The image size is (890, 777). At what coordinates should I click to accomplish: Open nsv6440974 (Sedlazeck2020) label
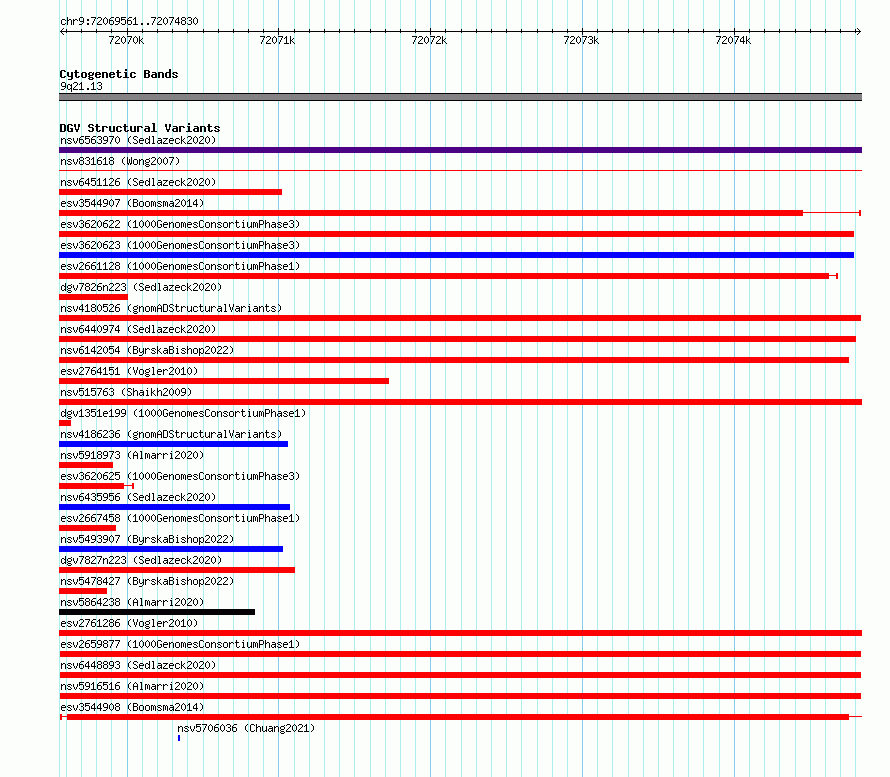click(x=138, y=329)
